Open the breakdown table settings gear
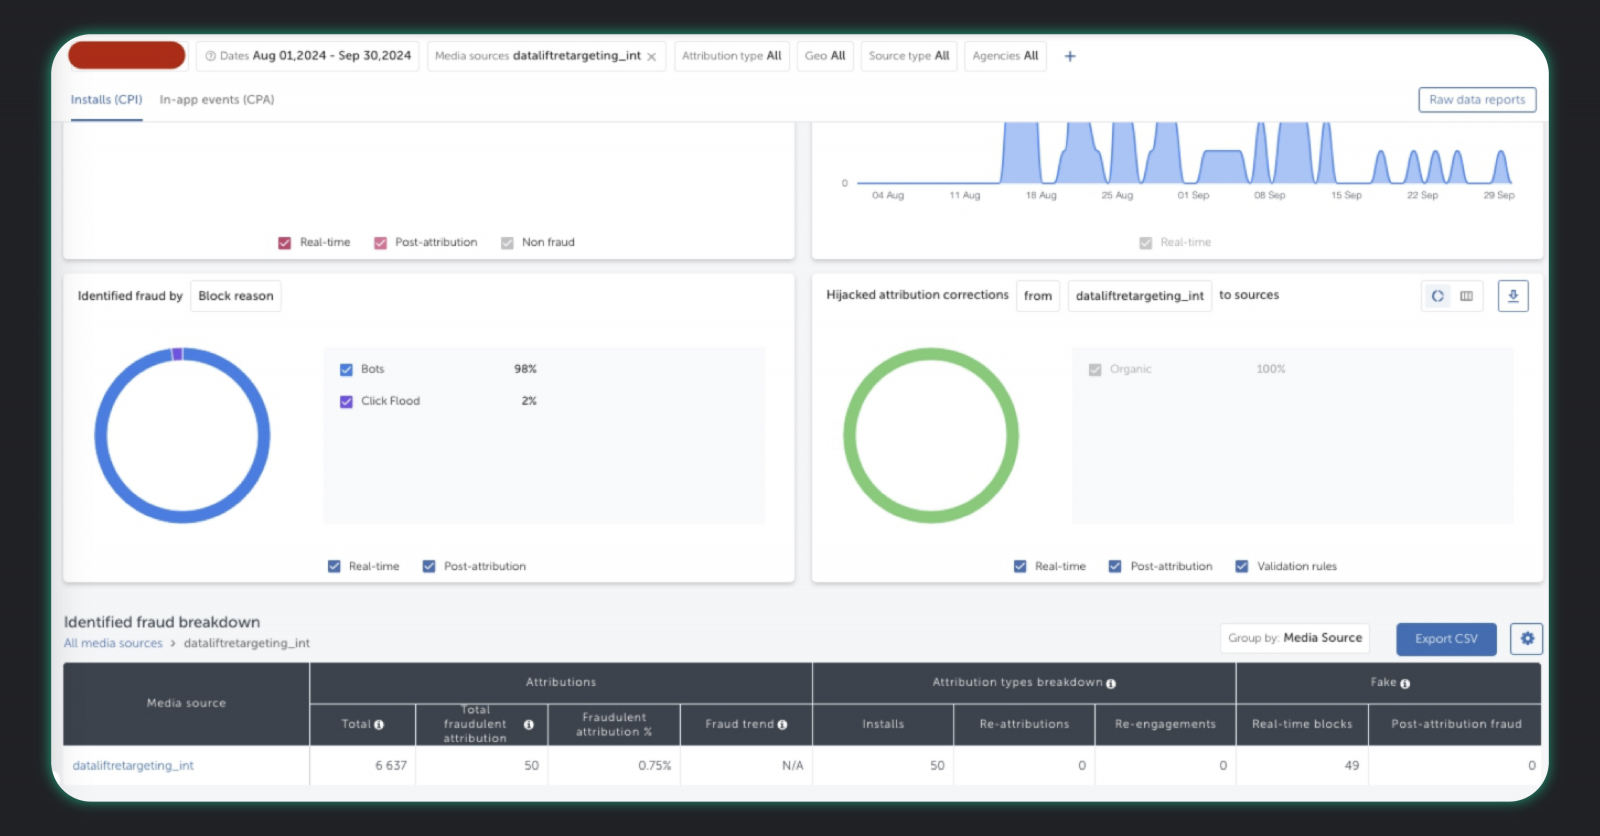 (1527, 639)
